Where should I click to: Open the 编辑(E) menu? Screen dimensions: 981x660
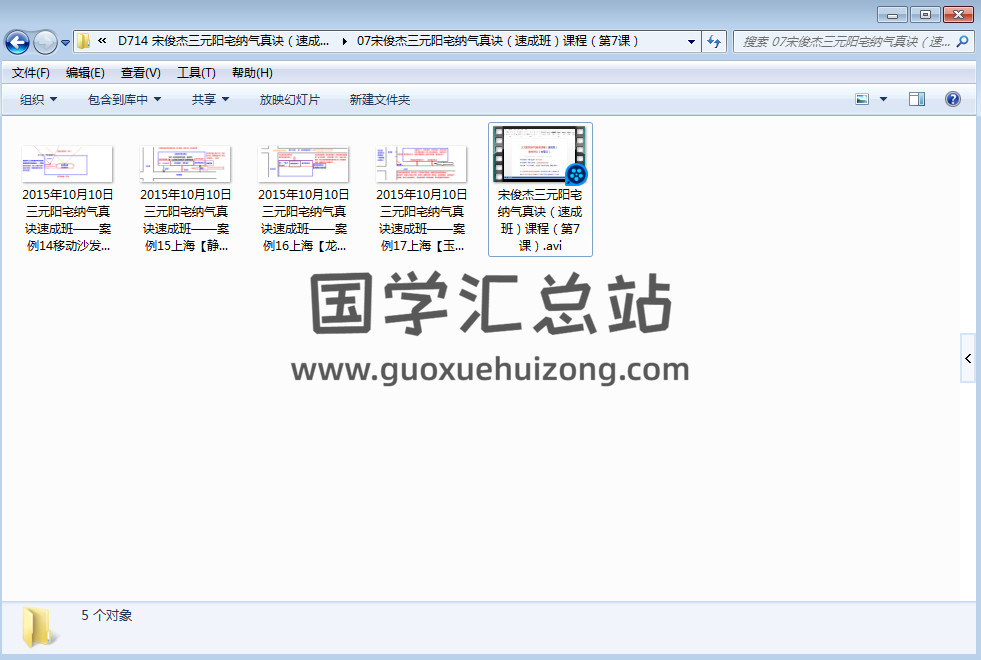[85, 73]
